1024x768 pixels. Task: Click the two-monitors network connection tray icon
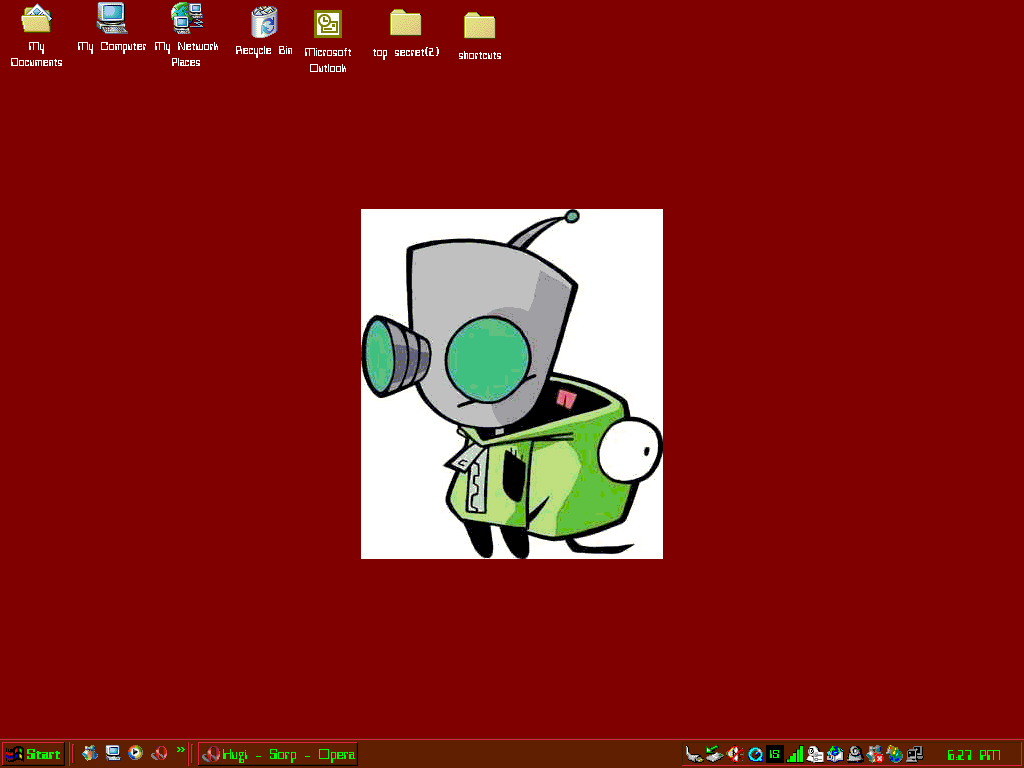(915, 755)
